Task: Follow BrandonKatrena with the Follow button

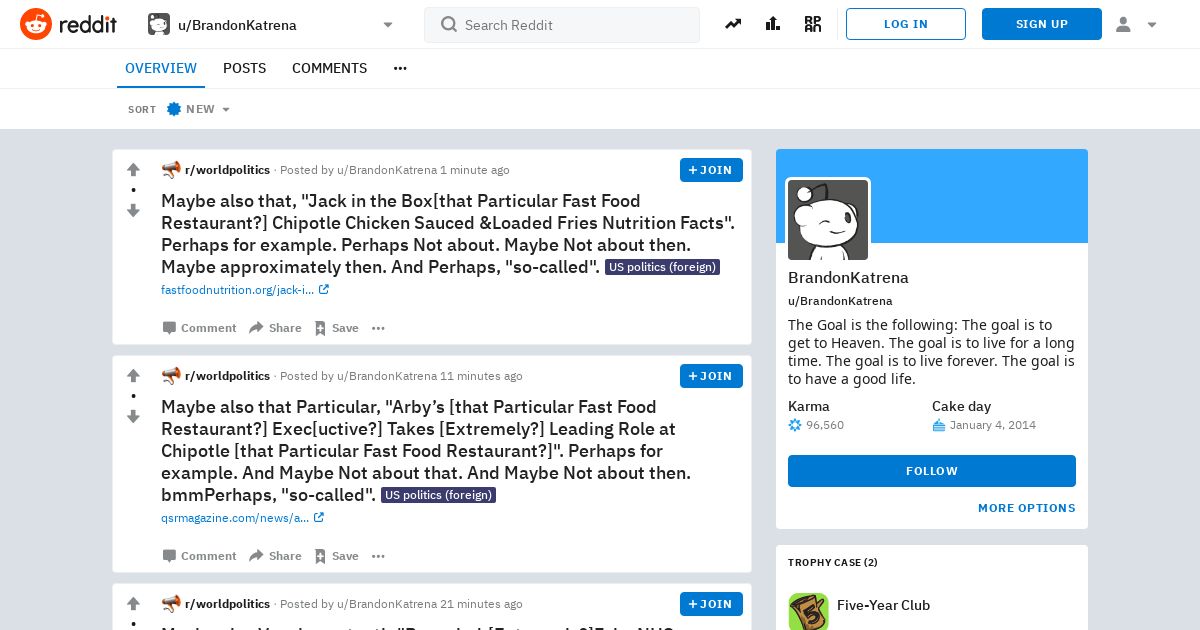Action: pyautogui.click(x=932, y=471)
